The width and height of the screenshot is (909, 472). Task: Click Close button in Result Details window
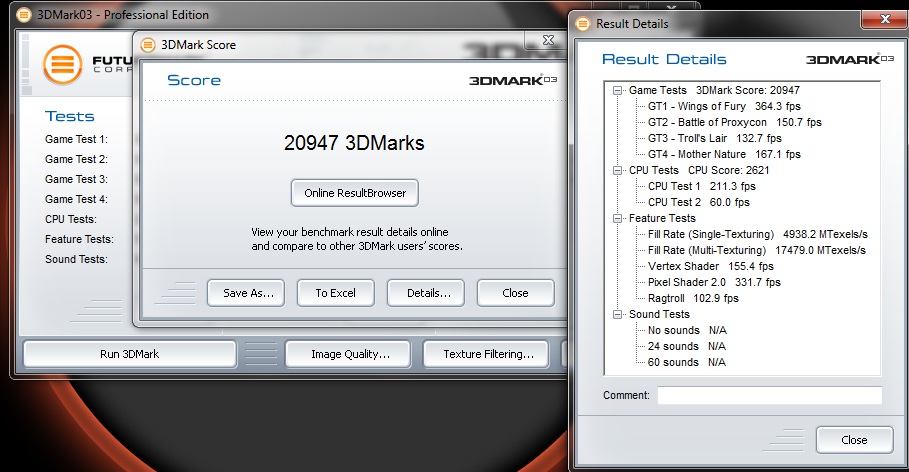[855, 440]
